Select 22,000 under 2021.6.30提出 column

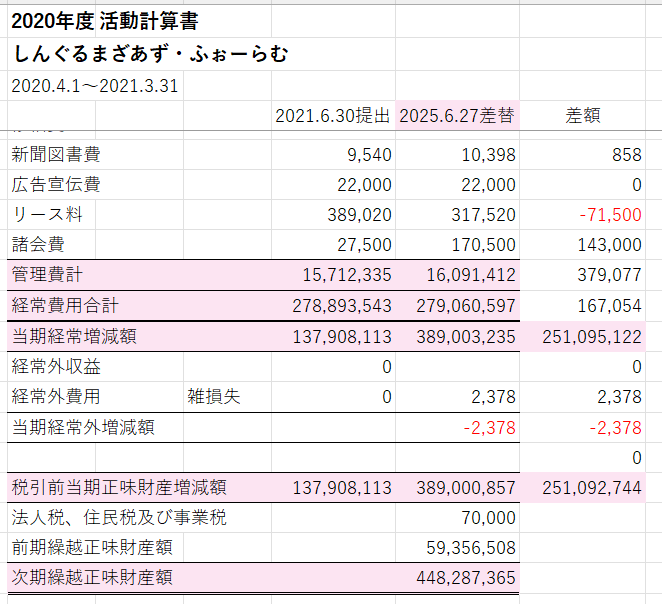tap(364, 185)
